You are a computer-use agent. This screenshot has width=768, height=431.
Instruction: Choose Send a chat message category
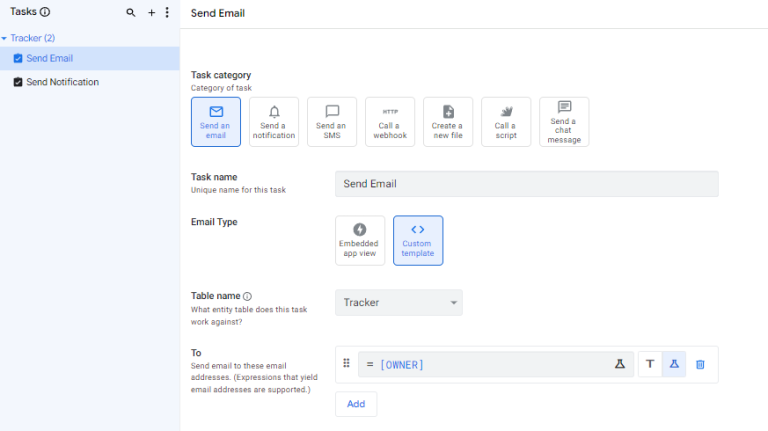[x=564, y=122]
